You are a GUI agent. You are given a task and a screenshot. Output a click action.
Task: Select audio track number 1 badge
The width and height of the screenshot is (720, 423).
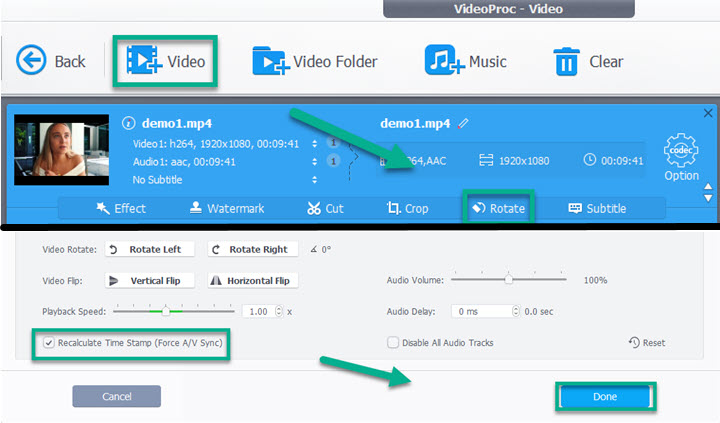[x=333, y=161]
